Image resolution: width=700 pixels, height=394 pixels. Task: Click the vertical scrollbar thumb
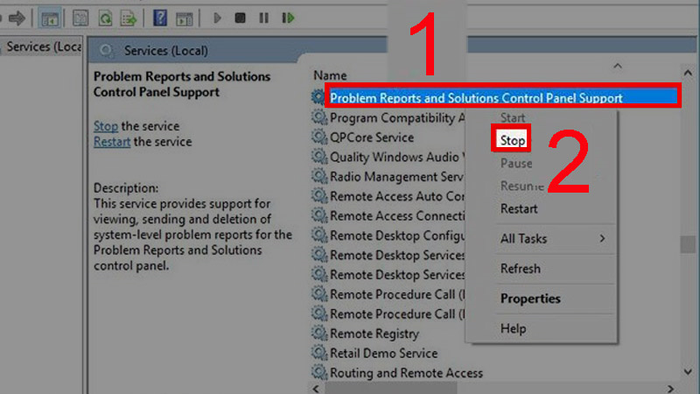point(688,244)
